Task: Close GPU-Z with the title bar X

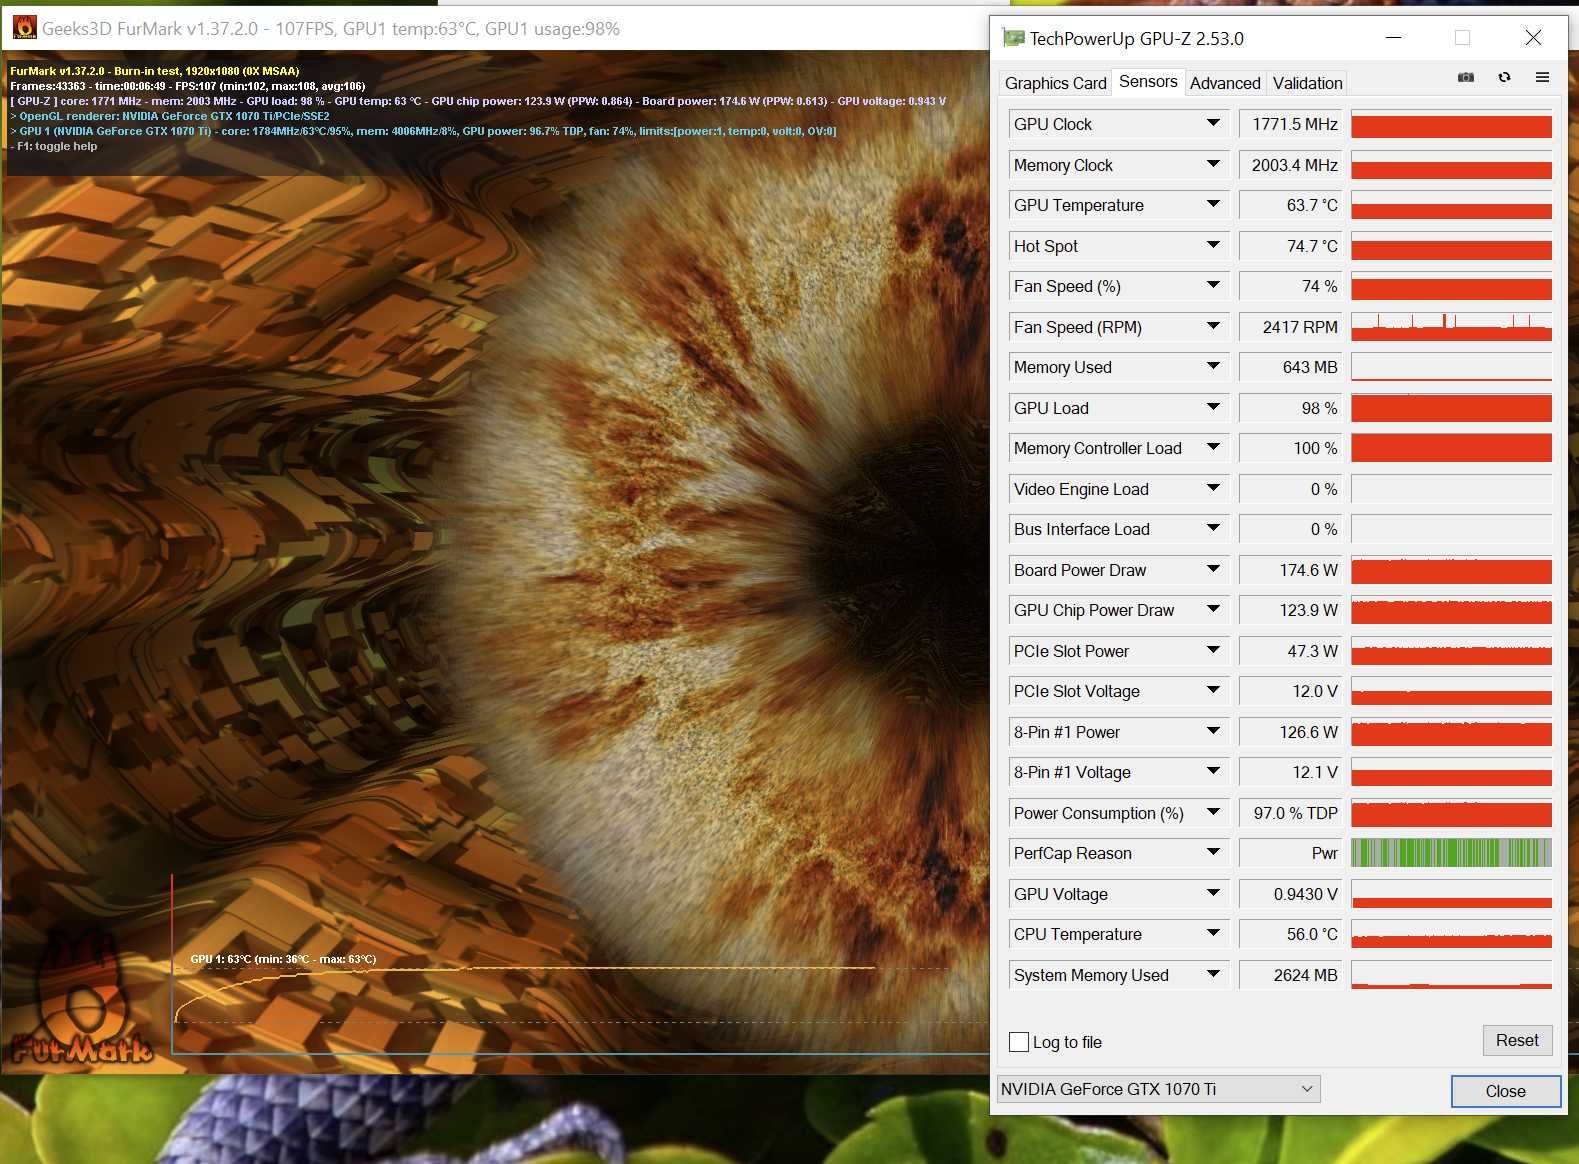Action: 1533,38
